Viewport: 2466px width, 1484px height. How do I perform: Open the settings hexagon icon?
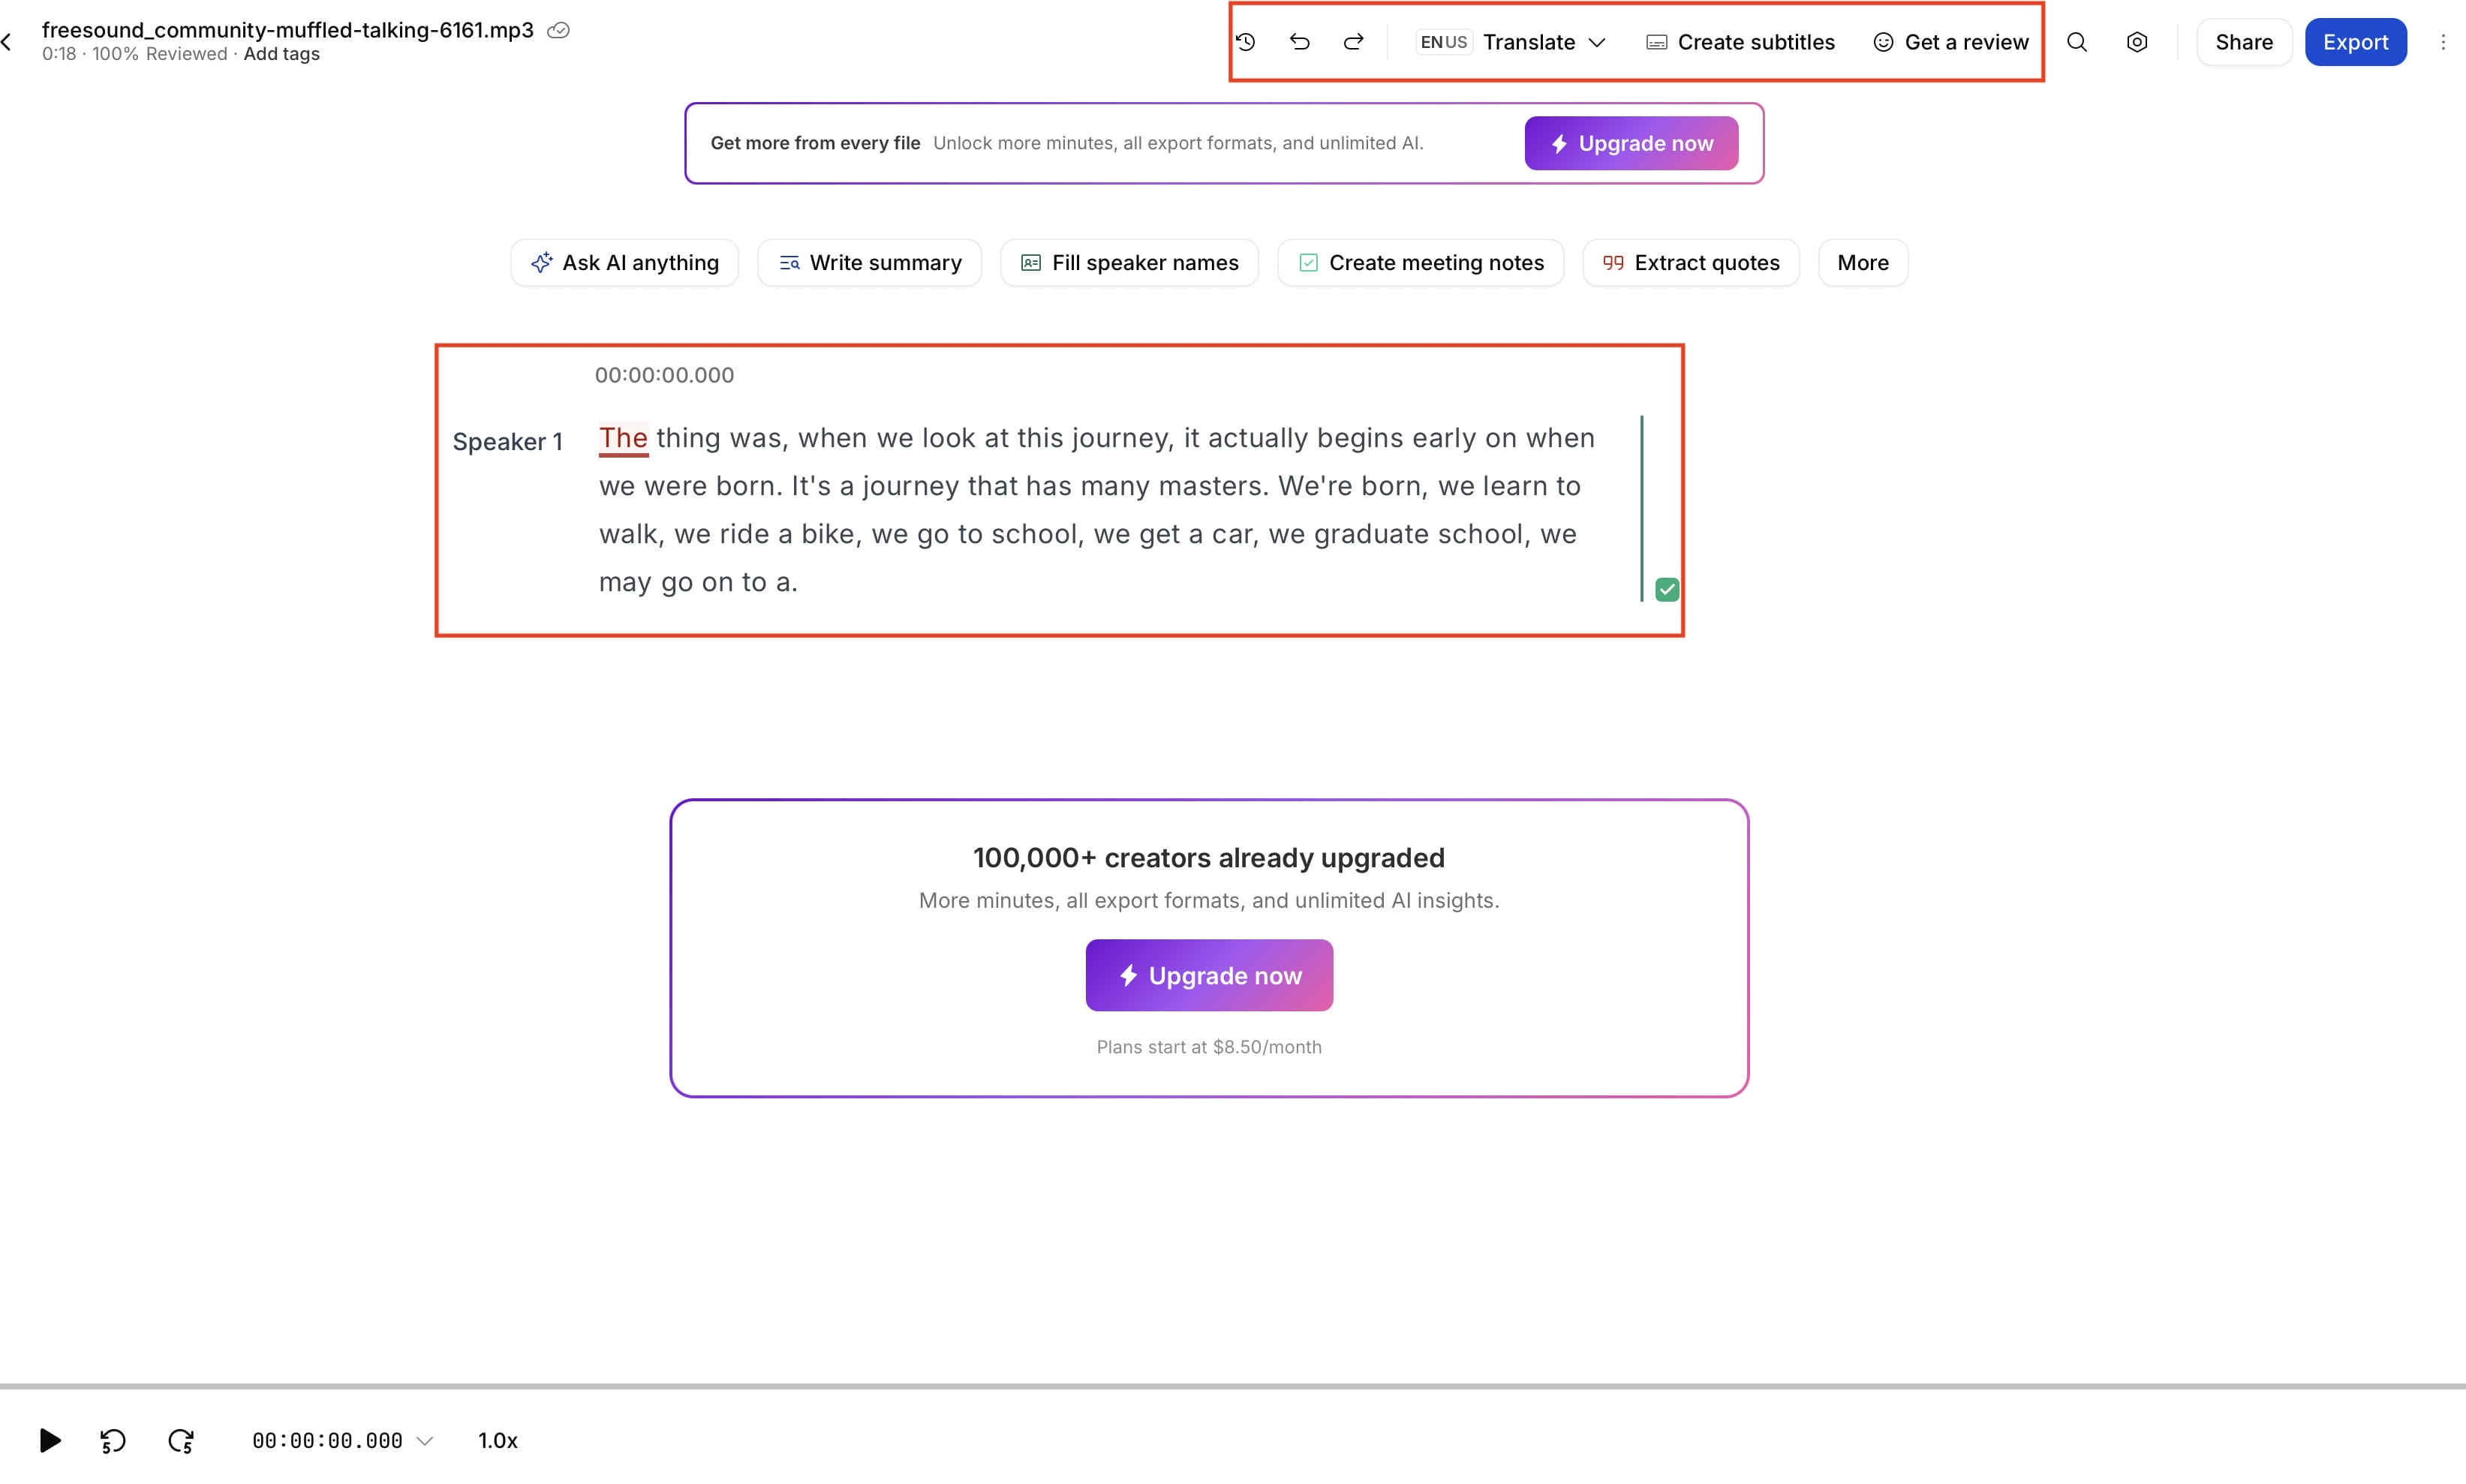point(2137,42)
